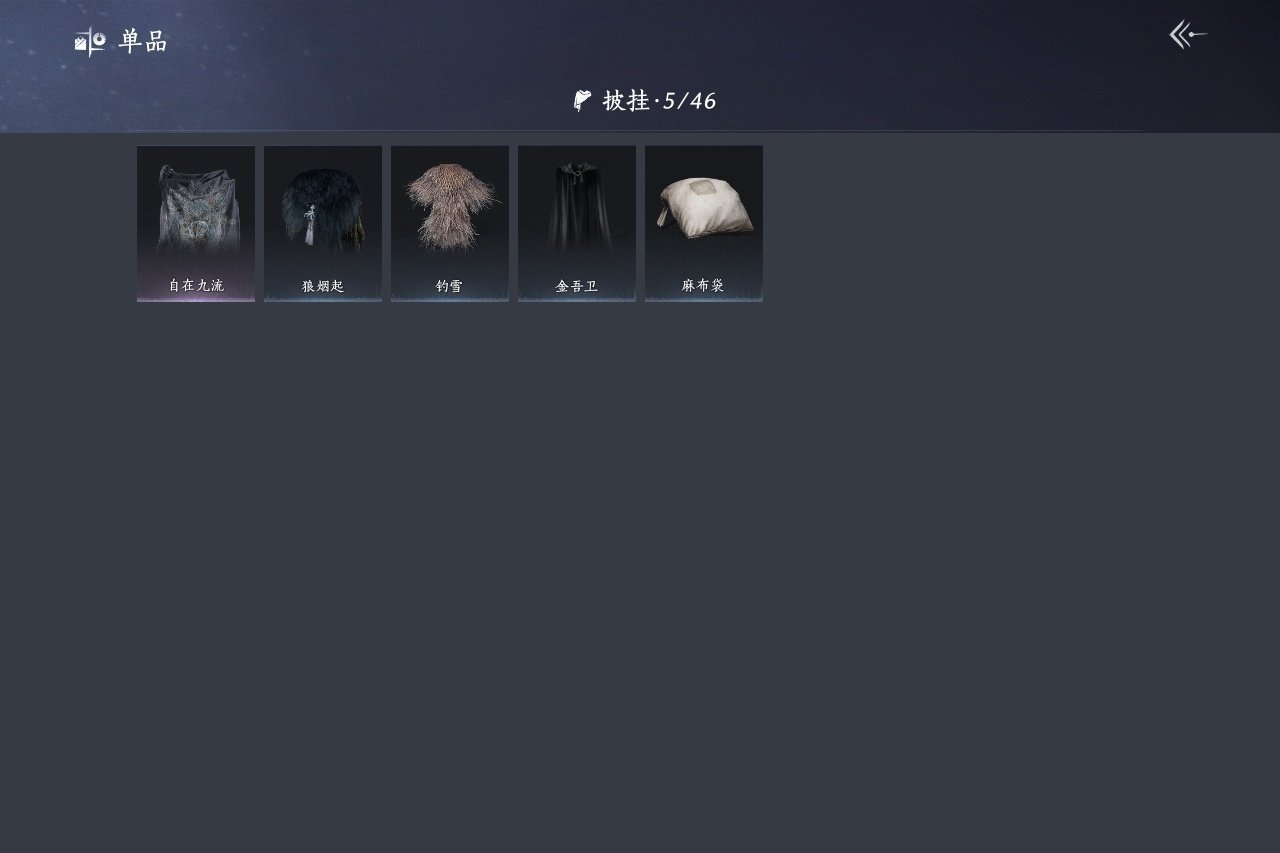This screenshot has height=853, width=1280.
Task: Select the 狼烟起 black fur mantle image
Action: [x=323, y=208]
